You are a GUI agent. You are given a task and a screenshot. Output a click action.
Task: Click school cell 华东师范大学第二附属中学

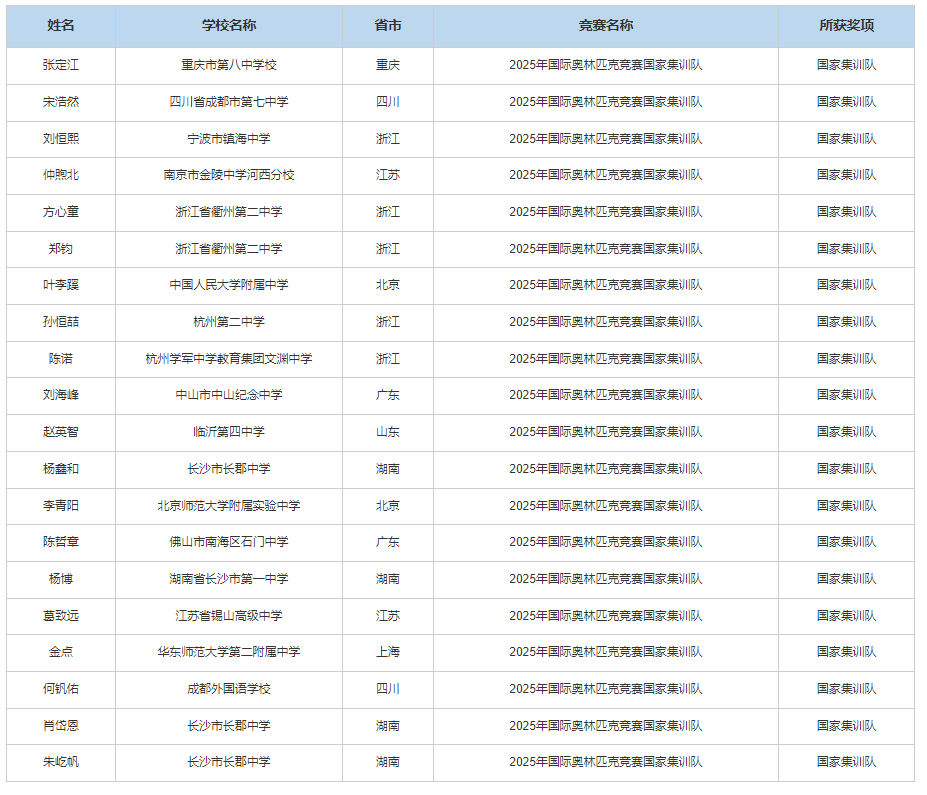(229, 652)
